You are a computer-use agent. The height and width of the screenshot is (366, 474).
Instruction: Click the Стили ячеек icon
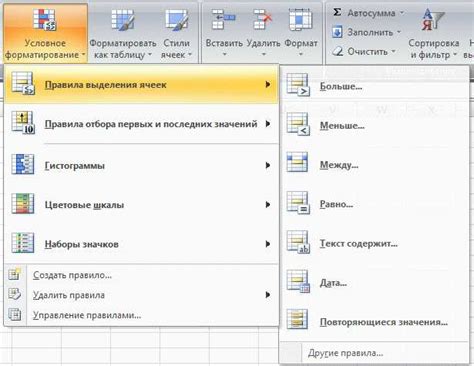[177, 20]
